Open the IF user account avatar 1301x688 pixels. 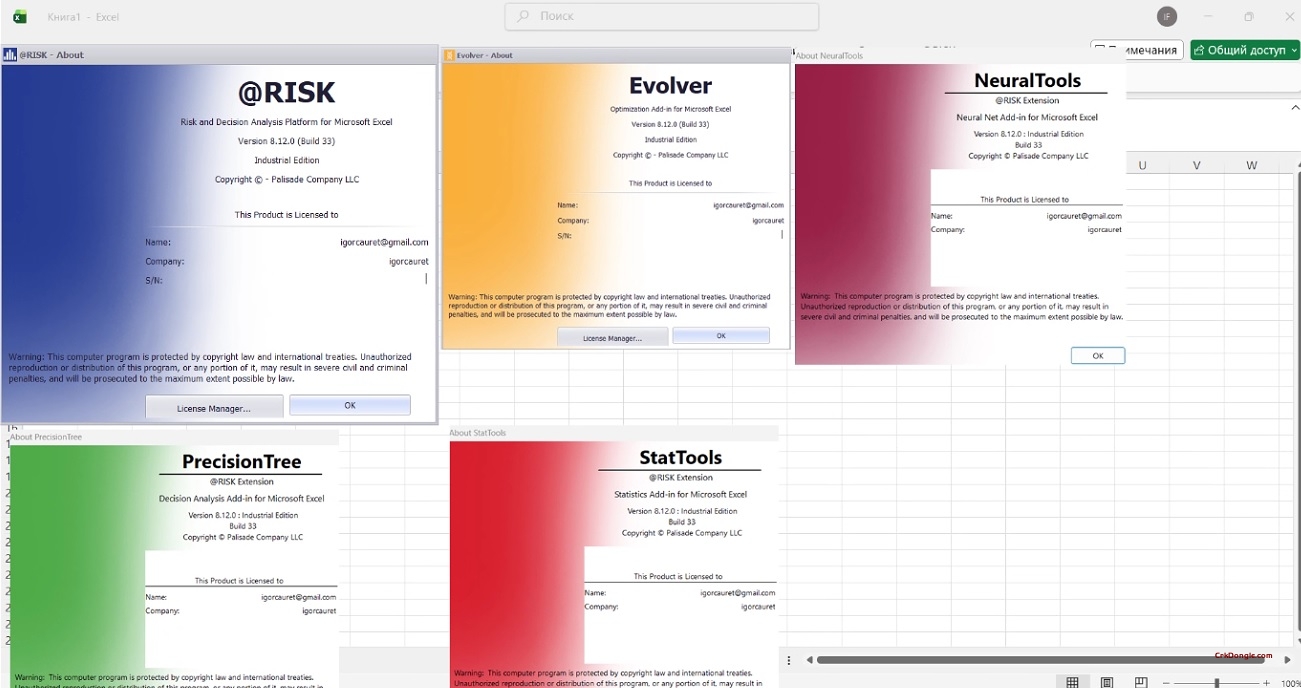click(1166, 16)
